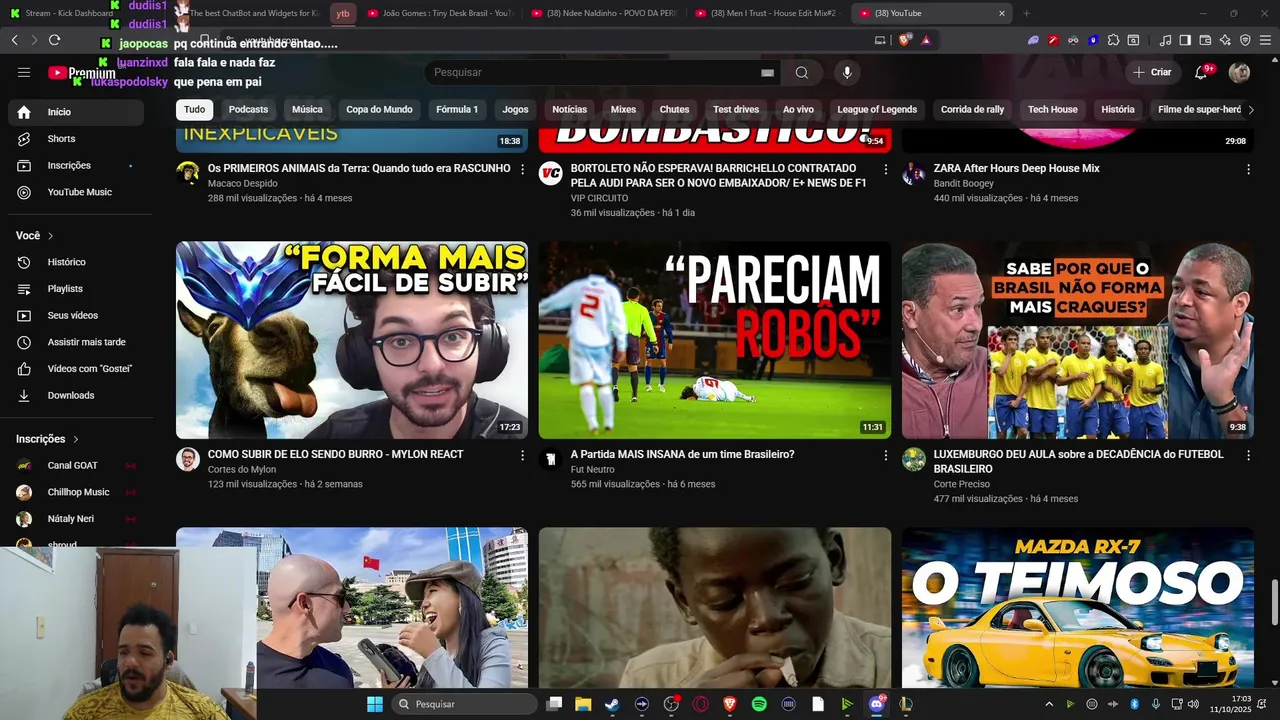
Task: Open Steam from the taskbar
Action: coord(612,704)
